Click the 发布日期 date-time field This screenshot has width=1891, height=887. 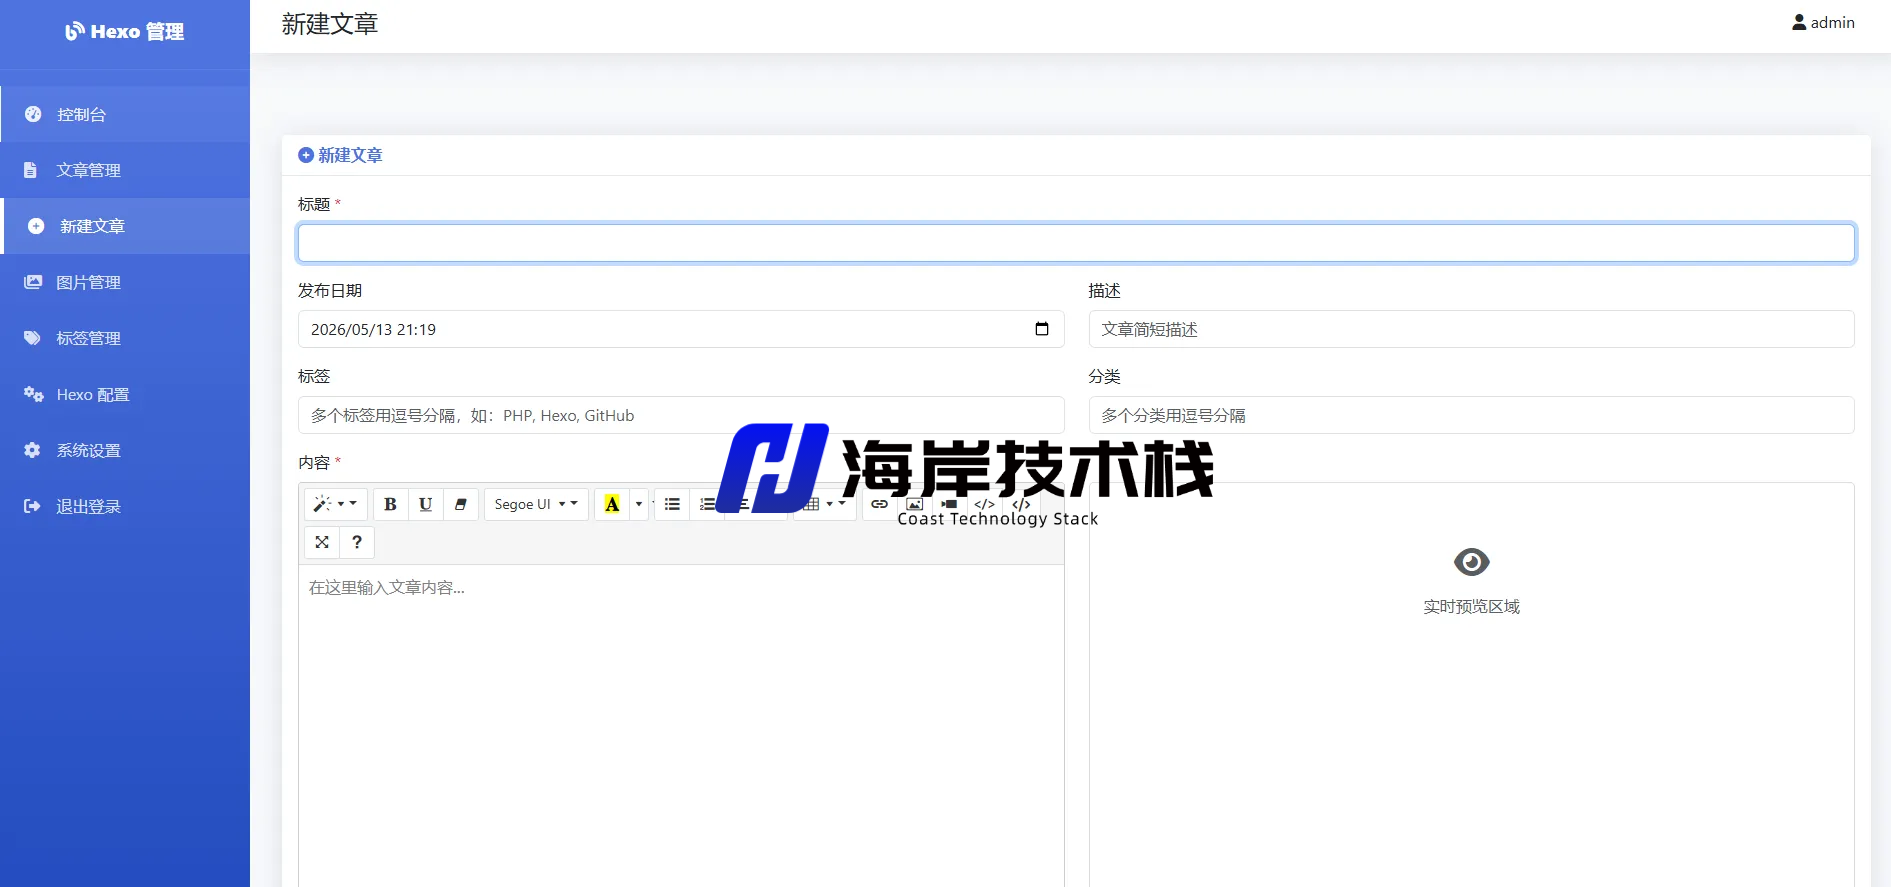click(681, 329)
